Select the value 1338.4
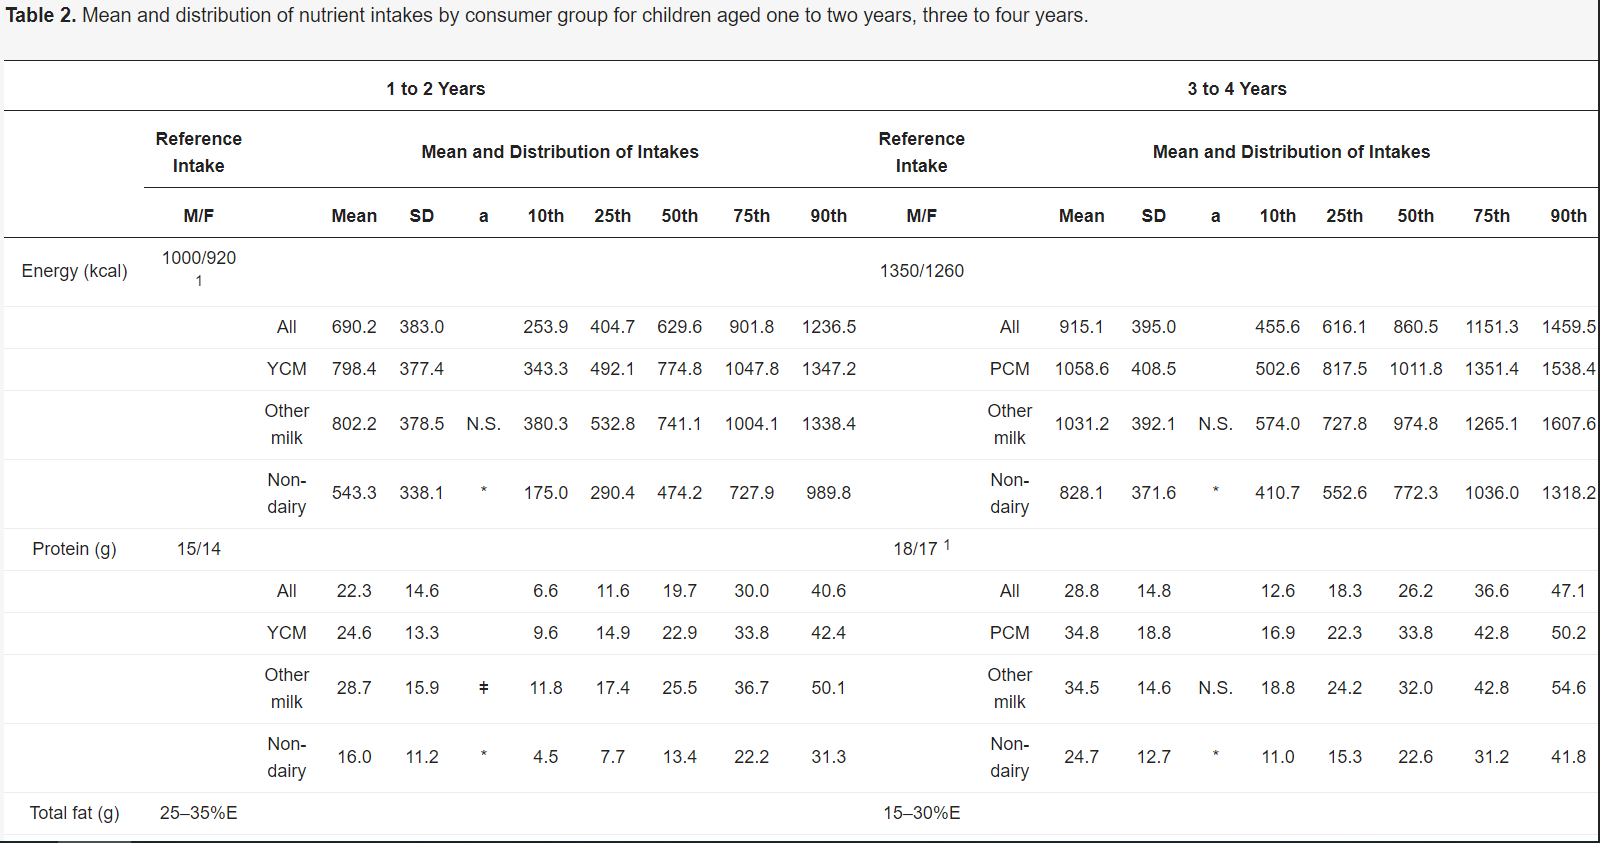This screenshot has width=1600, height=843. coord(829,424)
